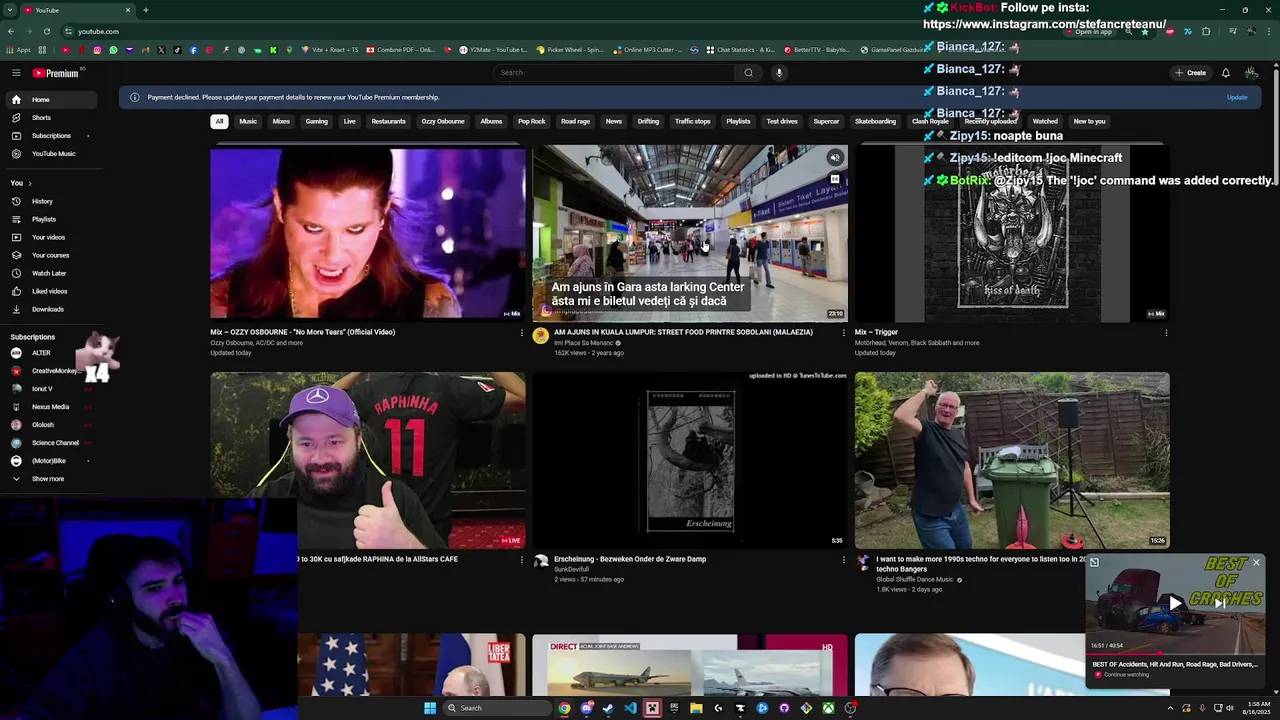Open Downloads in the sidebar
This screenshot has height=720, width=1280.
(52, 309)
